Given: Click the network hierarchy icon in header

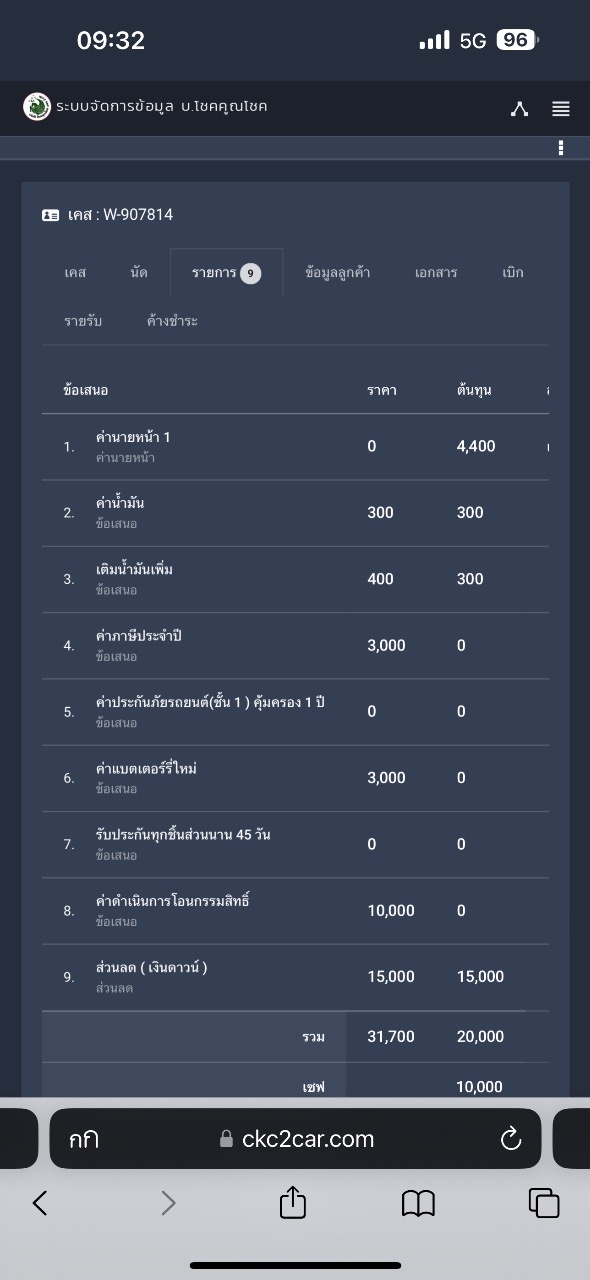Looking at the screenshot, I should [519, 109].
